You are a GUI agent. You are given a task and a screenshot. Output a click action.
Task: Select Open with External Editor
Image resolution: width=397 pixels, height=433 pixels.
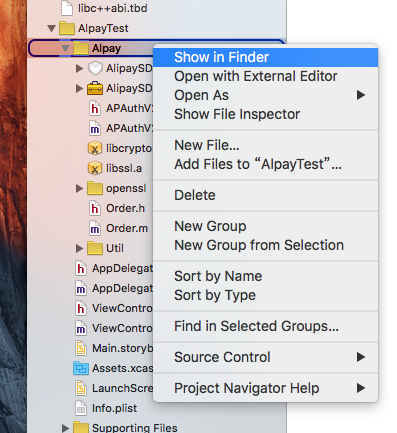(x=265, y=76)
